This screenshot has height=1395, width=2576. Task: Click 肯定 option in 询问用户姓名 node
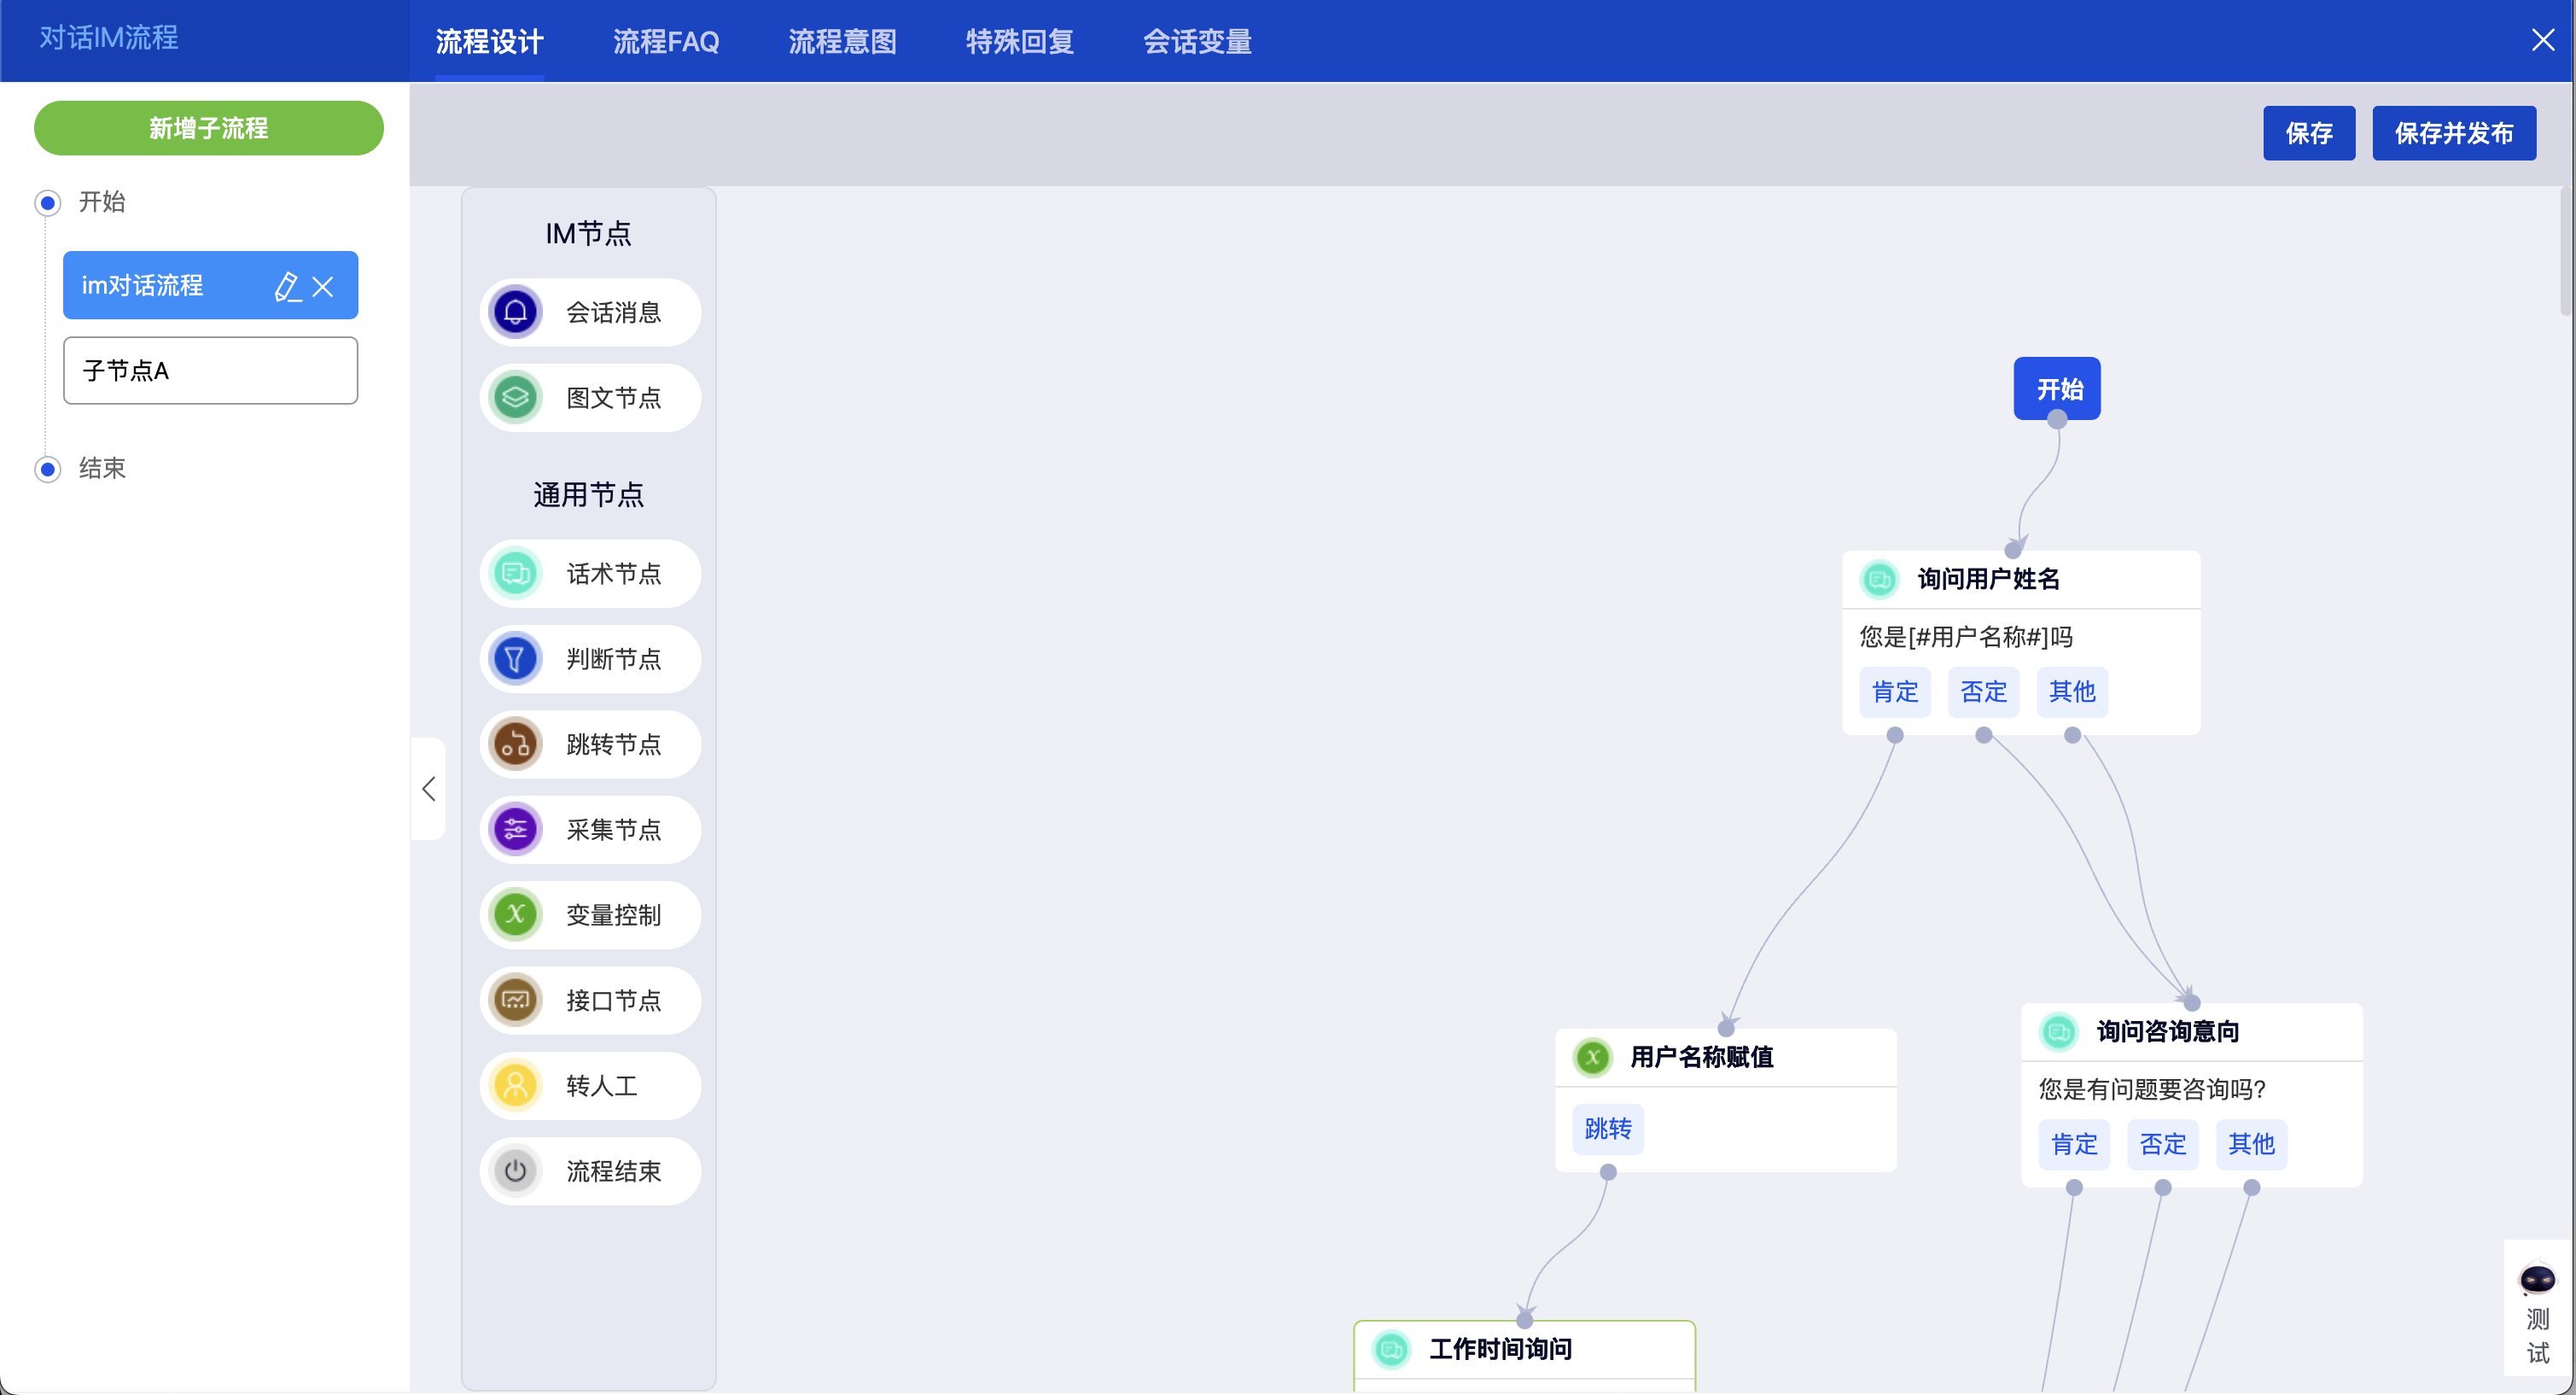click(1894, 692)
